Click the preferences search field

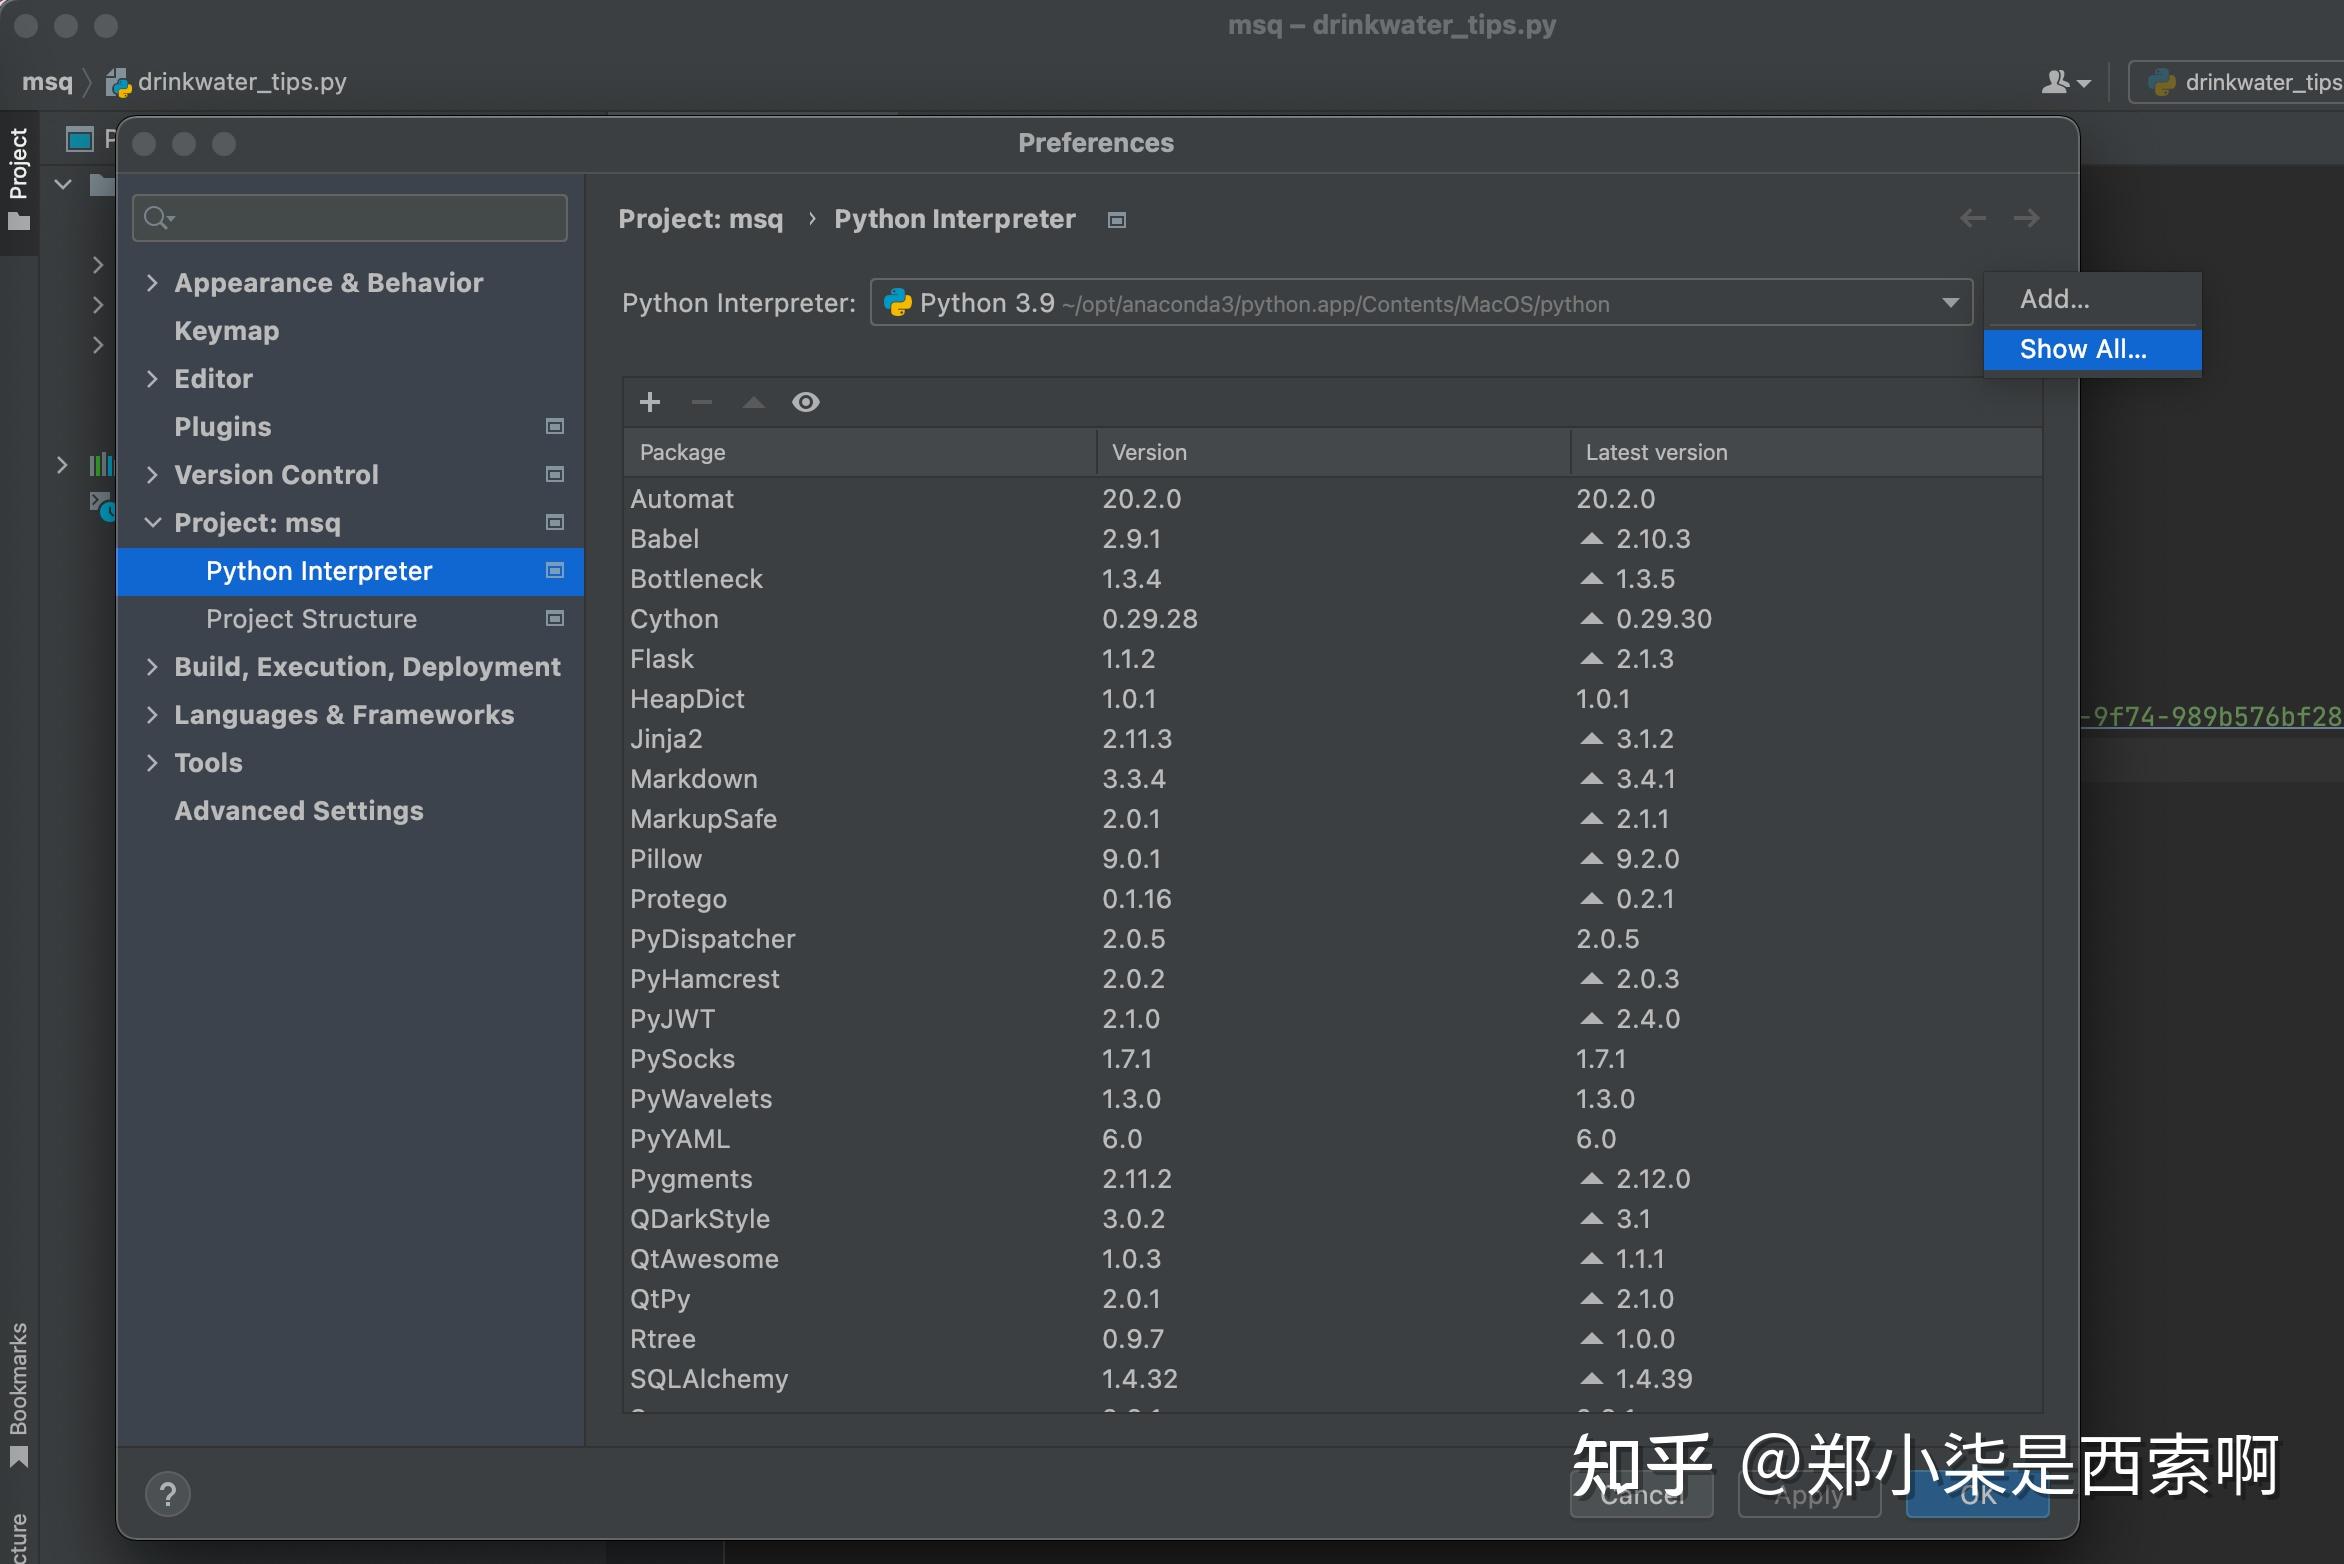pos(349,217)
